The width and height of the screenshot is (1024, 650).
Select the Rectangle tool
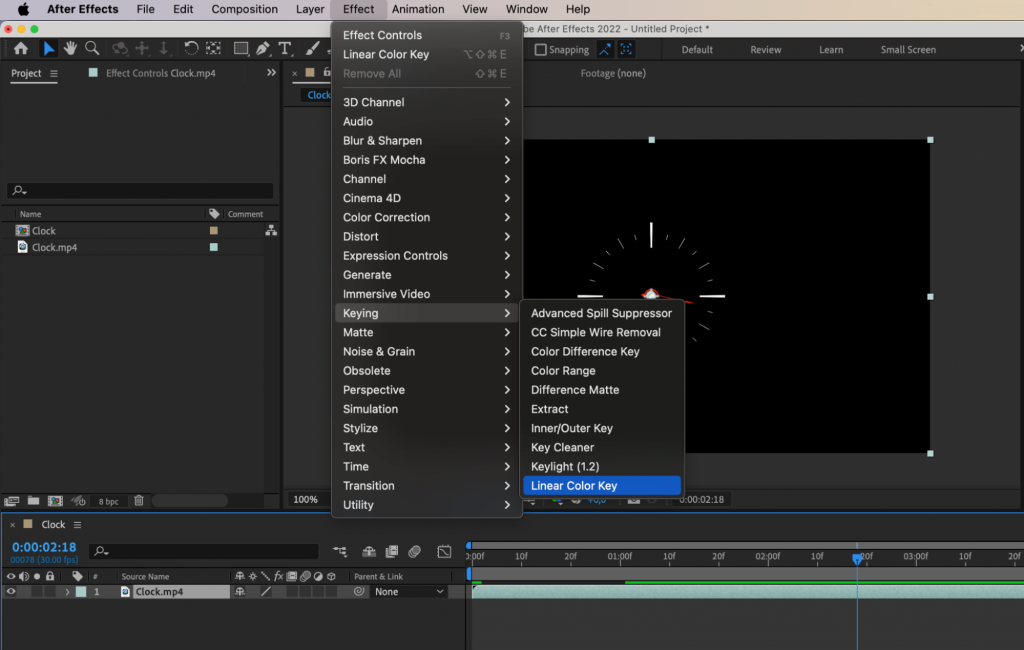[241, 47]
